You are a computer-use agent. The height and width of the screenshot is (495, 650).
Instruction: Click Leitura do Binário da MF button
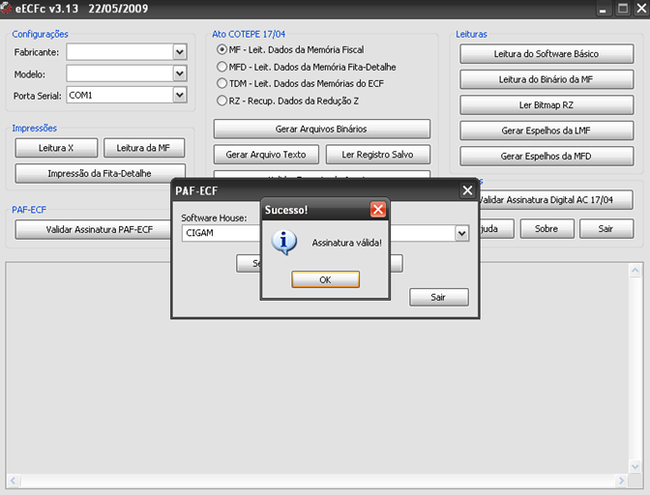pyautogui.click(x=546, y=80)
